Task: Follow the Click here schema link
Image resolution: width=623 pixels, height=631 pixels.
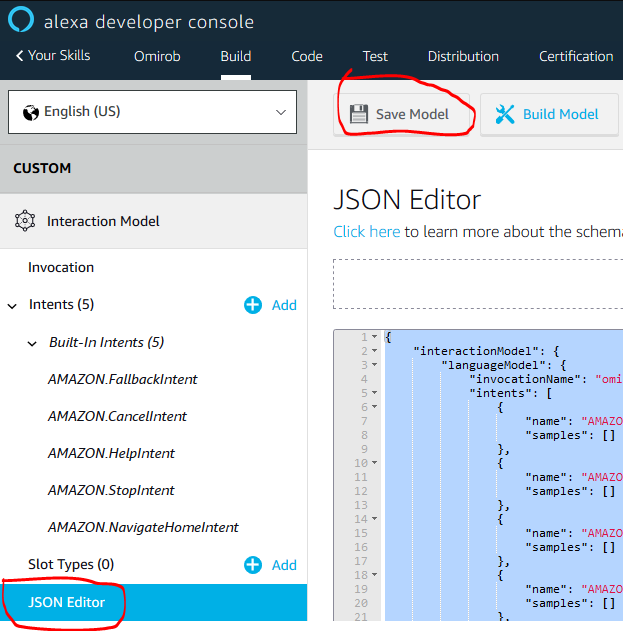Action: point(367,232)
